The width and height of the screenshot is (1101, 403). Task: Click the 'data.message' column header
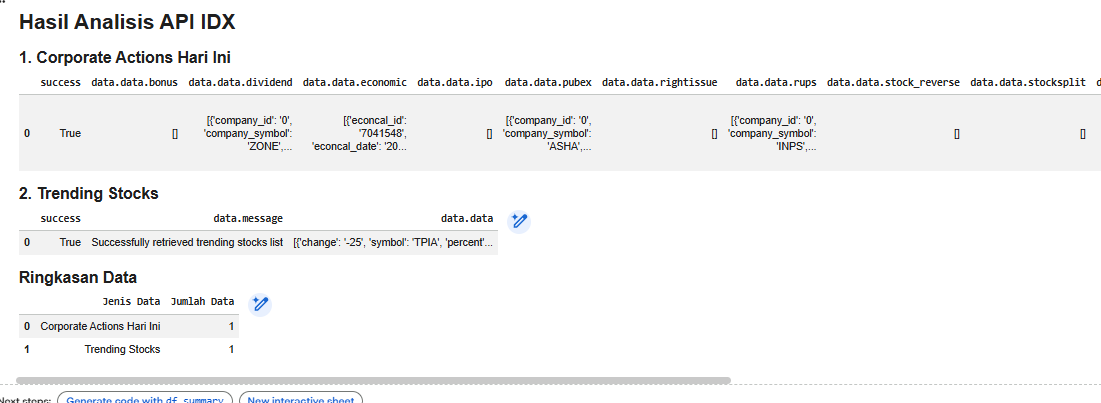(248, 219)
